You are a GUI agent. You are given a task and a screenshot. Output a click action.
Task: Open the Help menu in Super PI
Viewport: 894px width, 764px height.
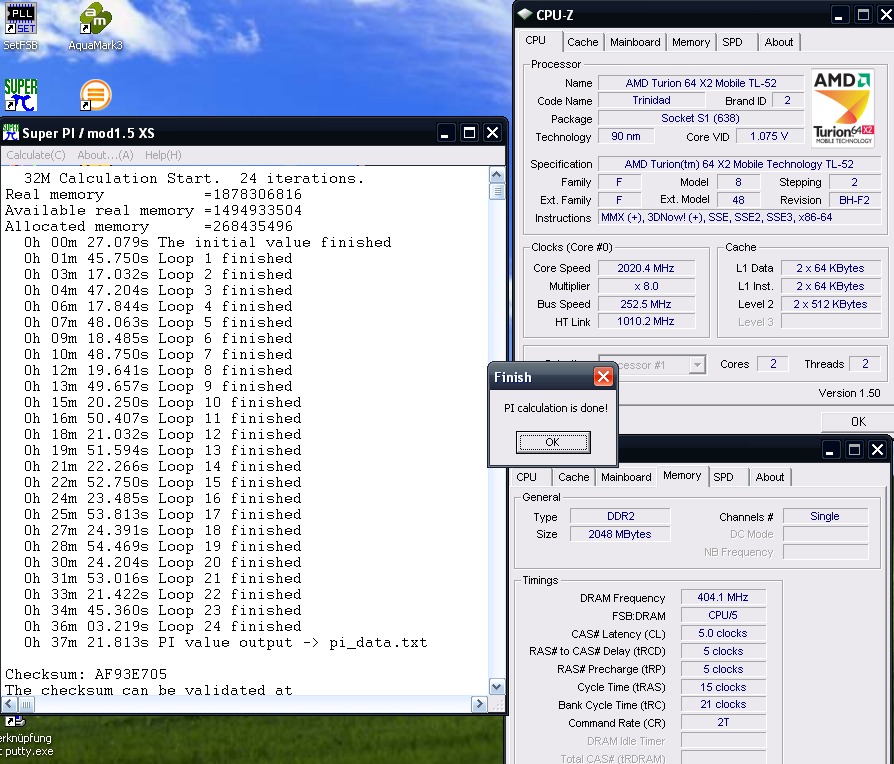(163, 155)
